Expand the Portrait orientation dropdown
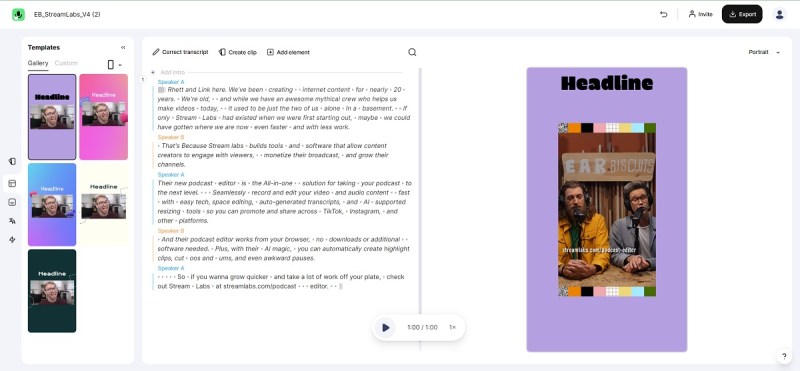This screenshot has height=371, width=800. click(764, 52)
